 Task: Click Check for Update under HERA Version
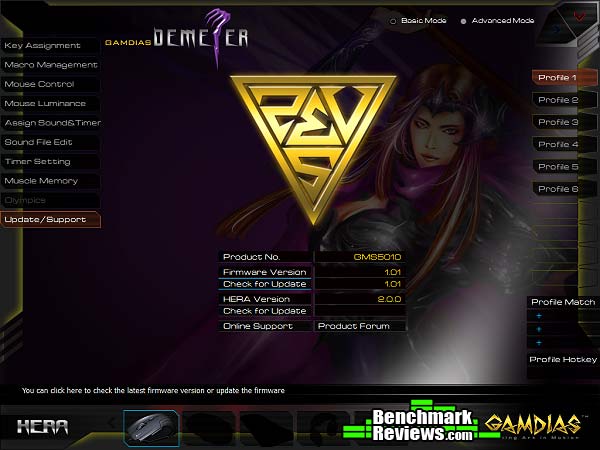[x=265, y=311]
